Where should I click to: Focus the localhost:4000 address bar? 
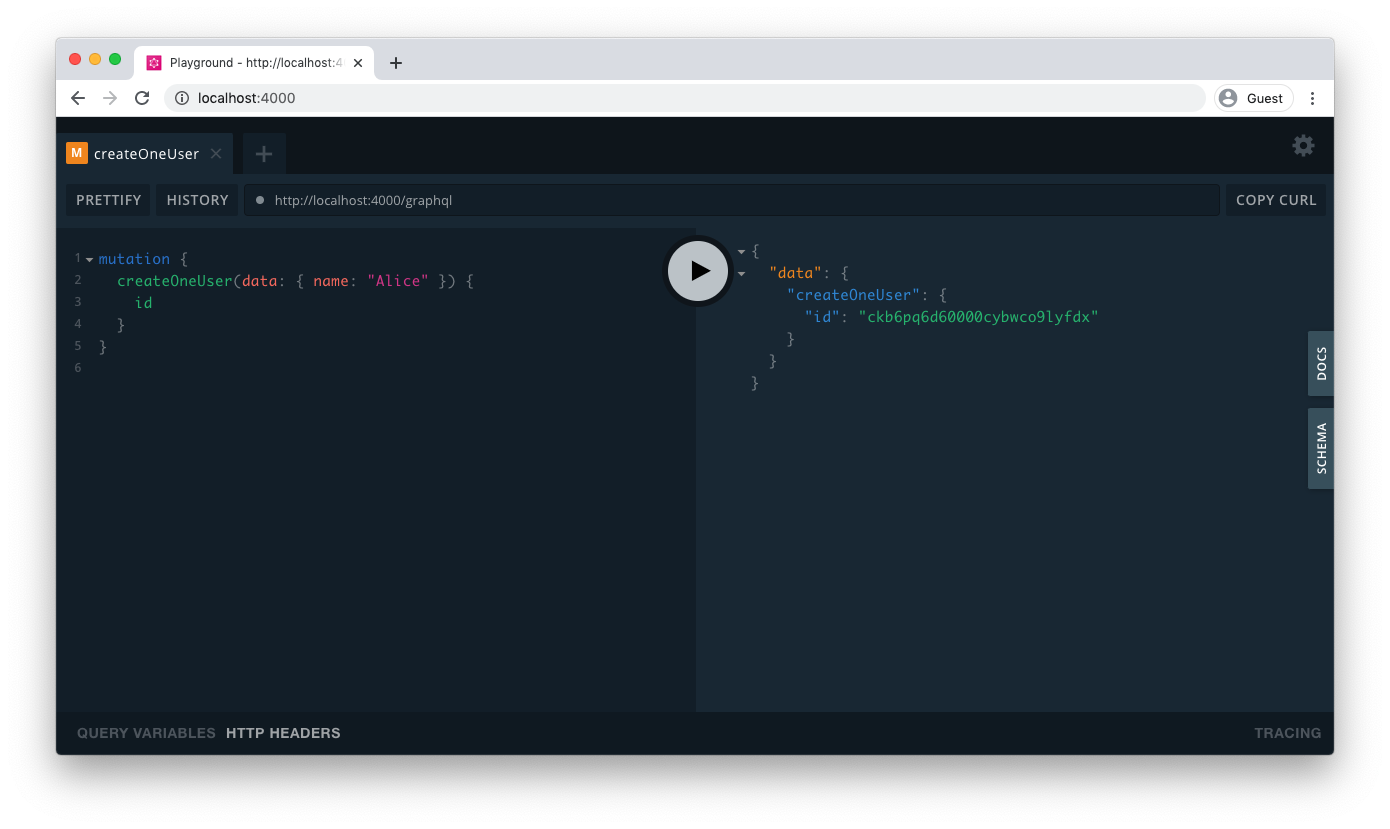click(685, 98)
